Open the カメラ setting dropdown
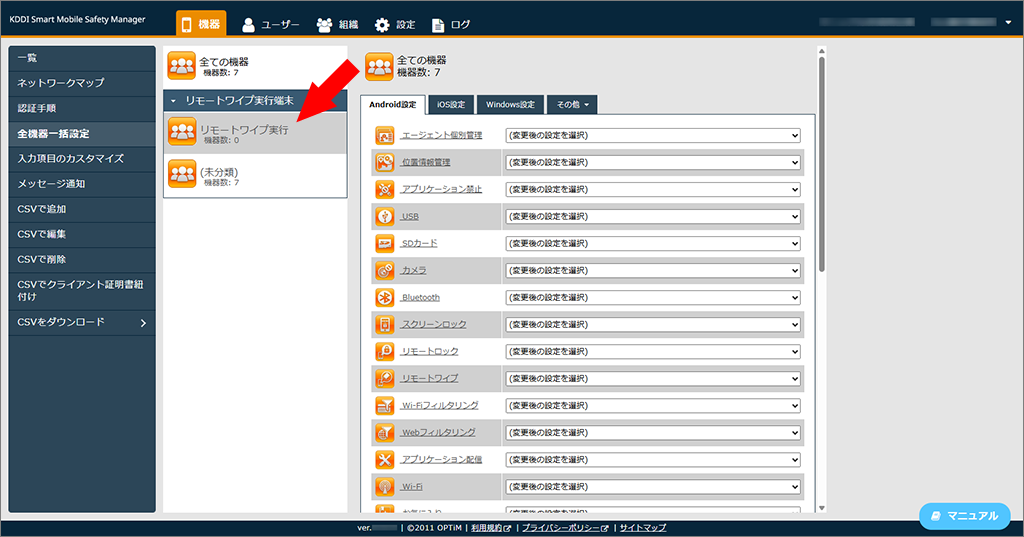This screenshot has width=1024, height=537. (x=653, y=270)
